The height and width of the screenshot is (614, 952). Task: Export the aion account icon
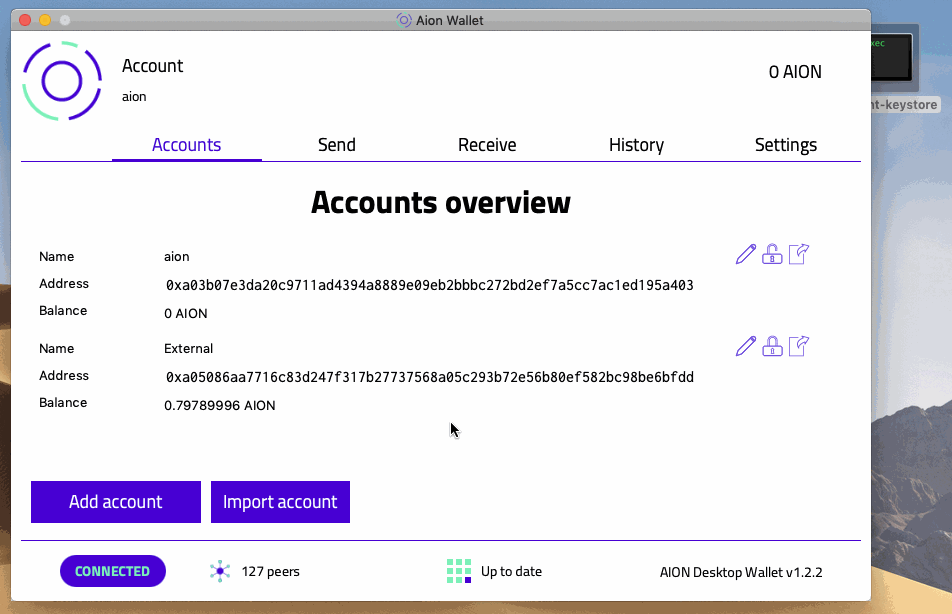[799, 254]
